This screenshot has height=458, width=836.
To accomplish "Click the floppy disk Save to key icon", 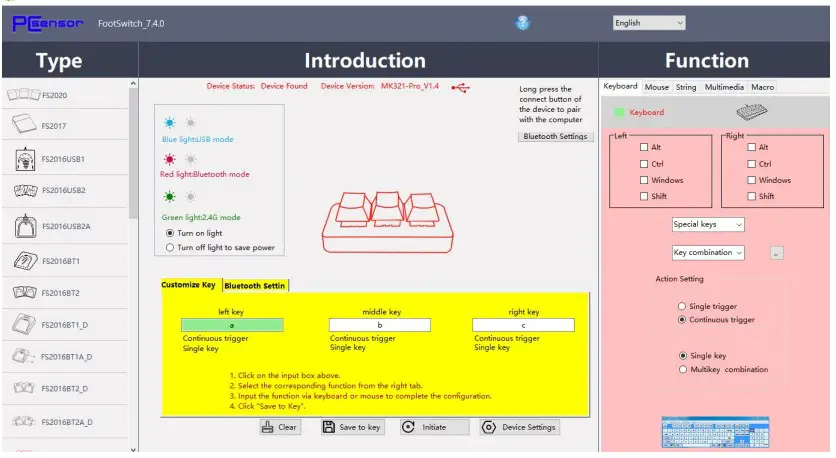I will (329, 427).
